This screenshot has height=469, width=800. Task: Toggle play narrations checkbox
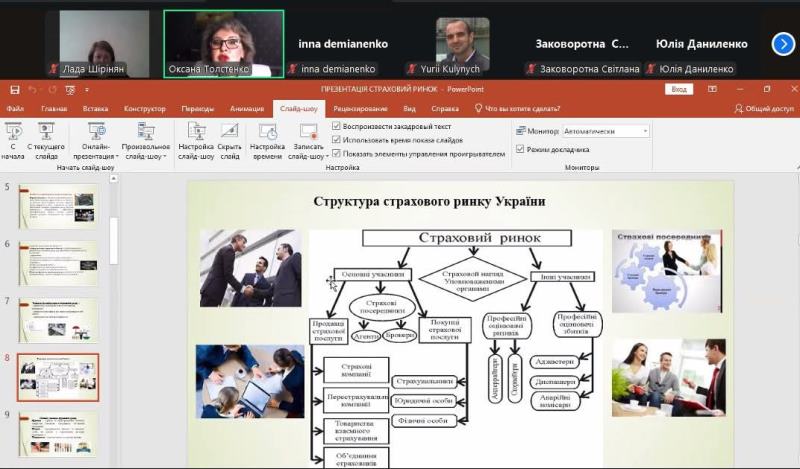tap(336, 126)
